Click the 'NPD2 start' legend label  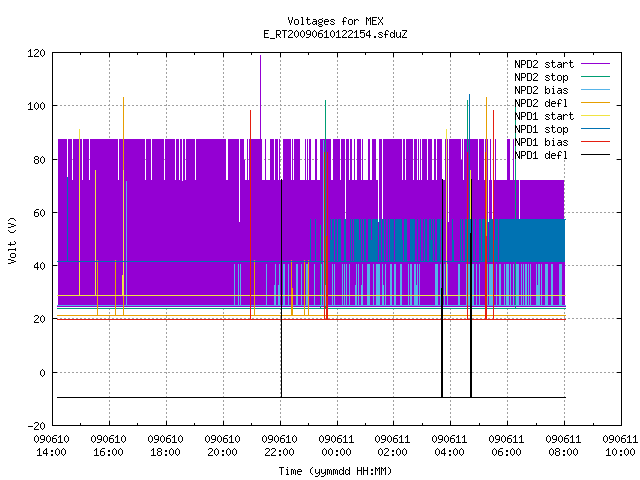tap(544, 64)
